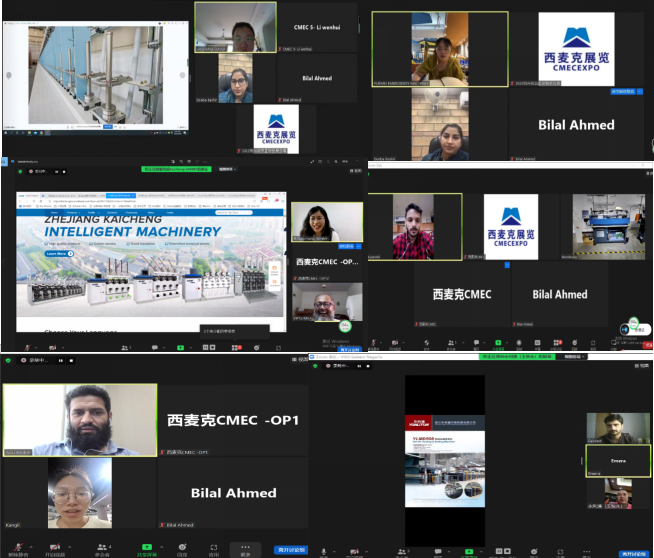Open Reactions icon in middle-left Zoom window
The height and width of the screenshot is (558, 654).
[257, 347]
